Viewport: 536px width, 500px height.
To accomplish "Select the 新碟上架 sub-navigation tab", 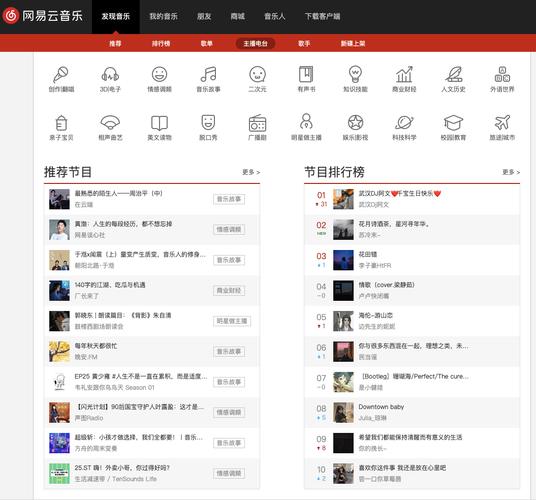I will 353,43.
